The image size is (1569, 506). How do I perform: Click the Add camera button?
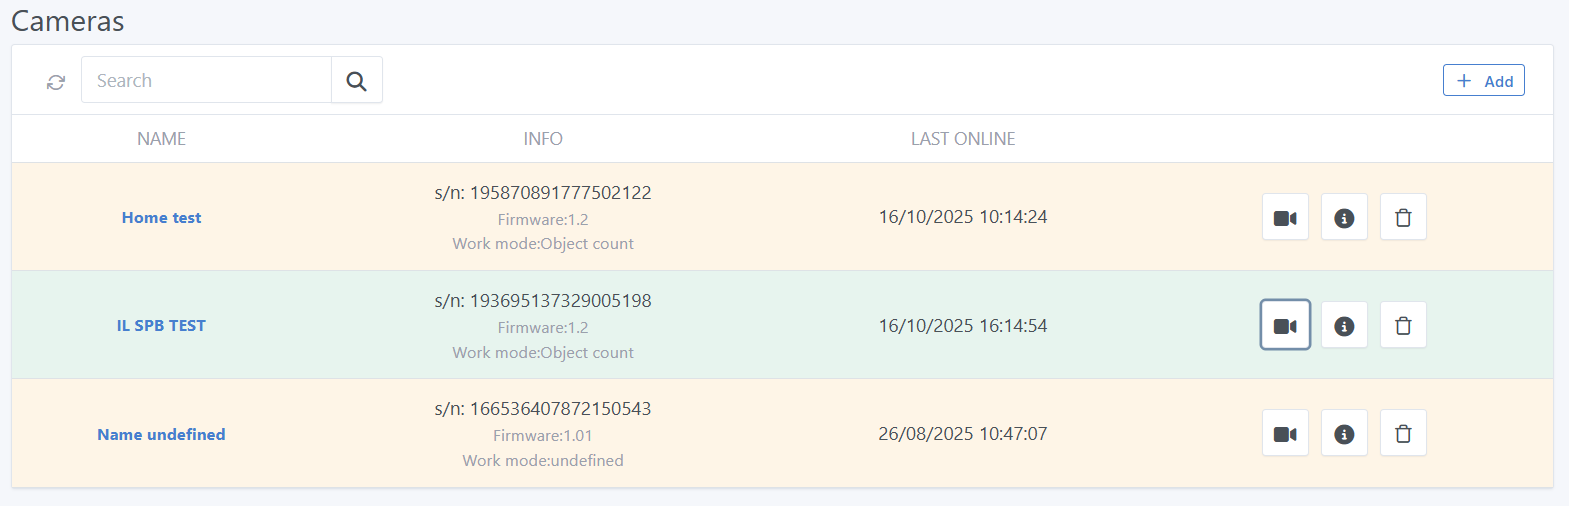[1483, 81]
